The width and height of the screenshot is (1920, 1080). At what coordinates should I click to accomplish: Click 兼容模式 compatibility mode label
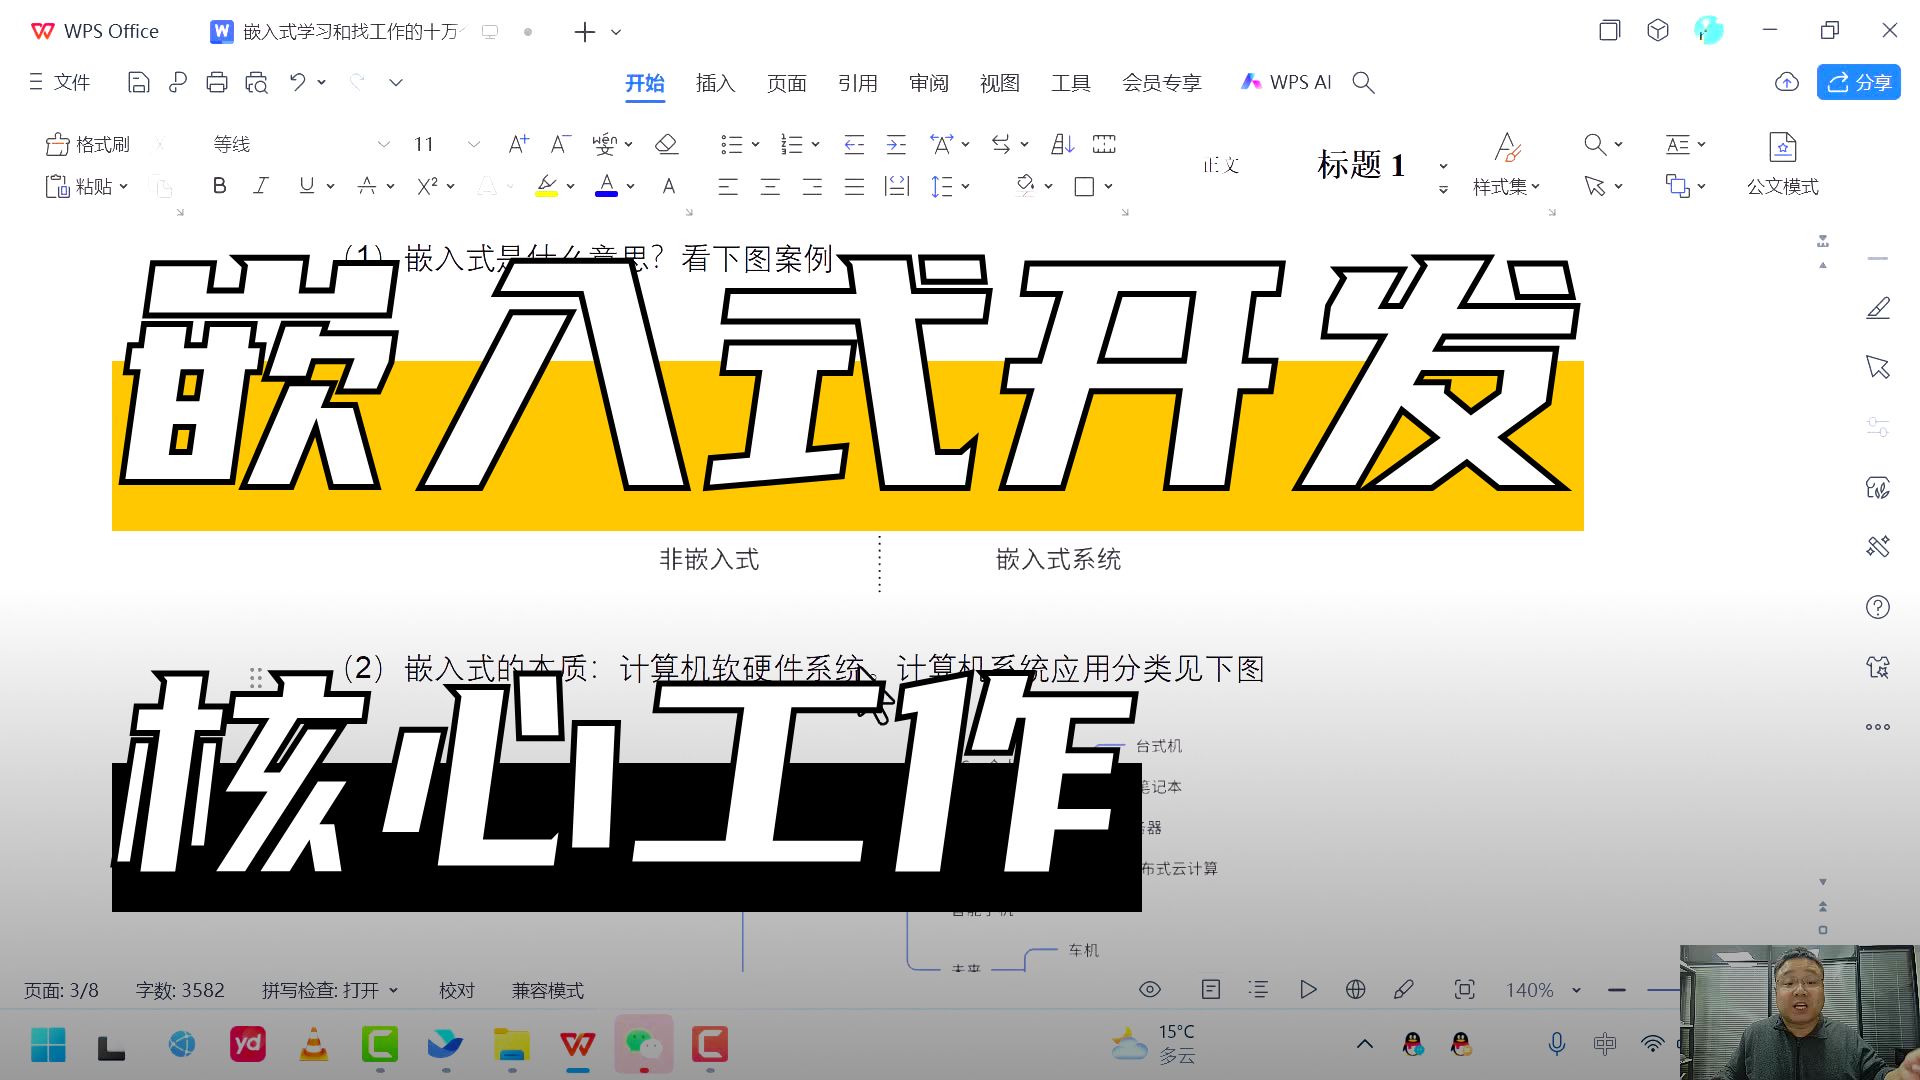pyautogui.click(x=547, y=991)
